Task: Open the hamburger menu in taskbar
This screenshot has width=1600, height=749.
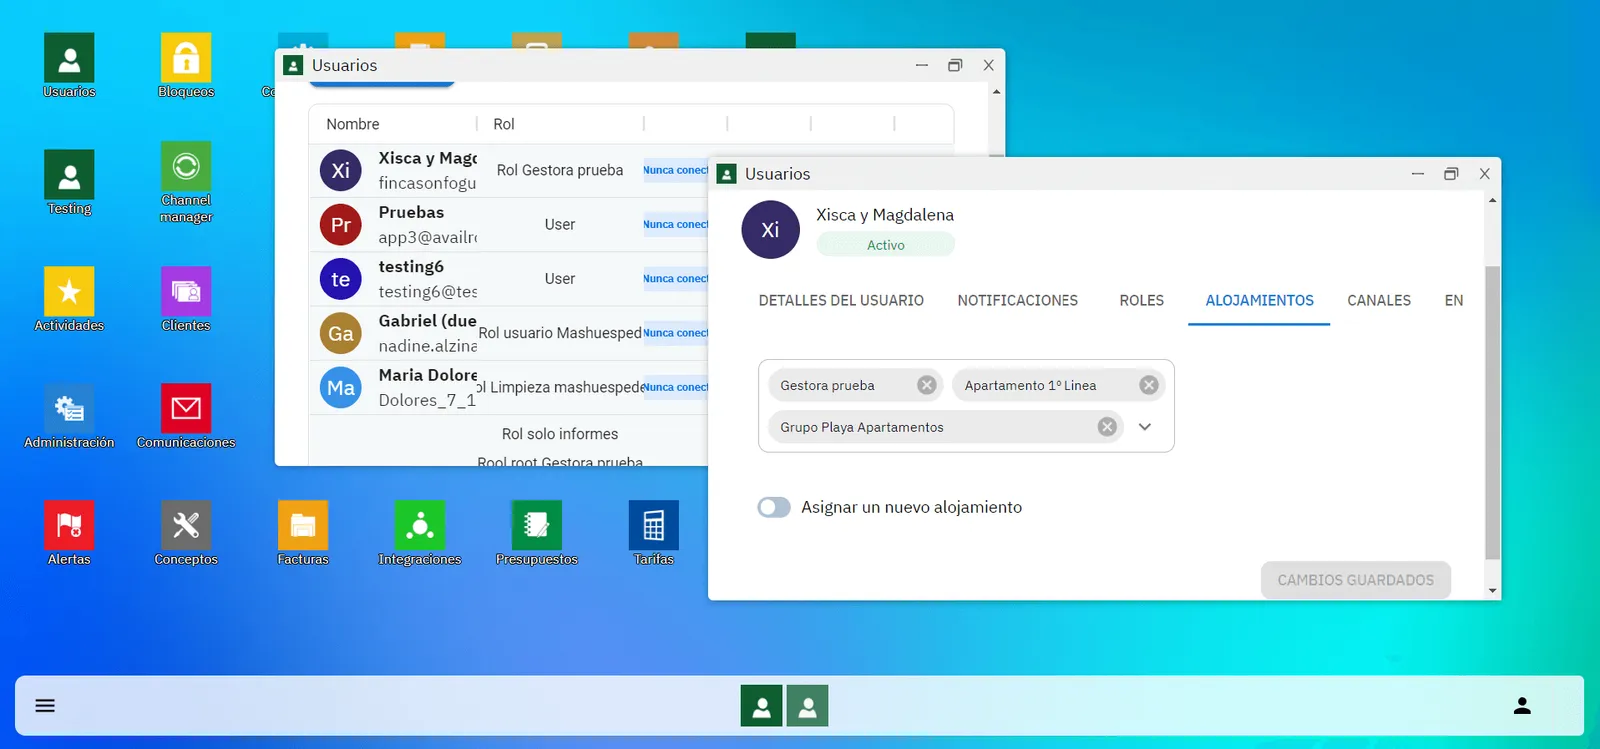Action: coord(45,706)
